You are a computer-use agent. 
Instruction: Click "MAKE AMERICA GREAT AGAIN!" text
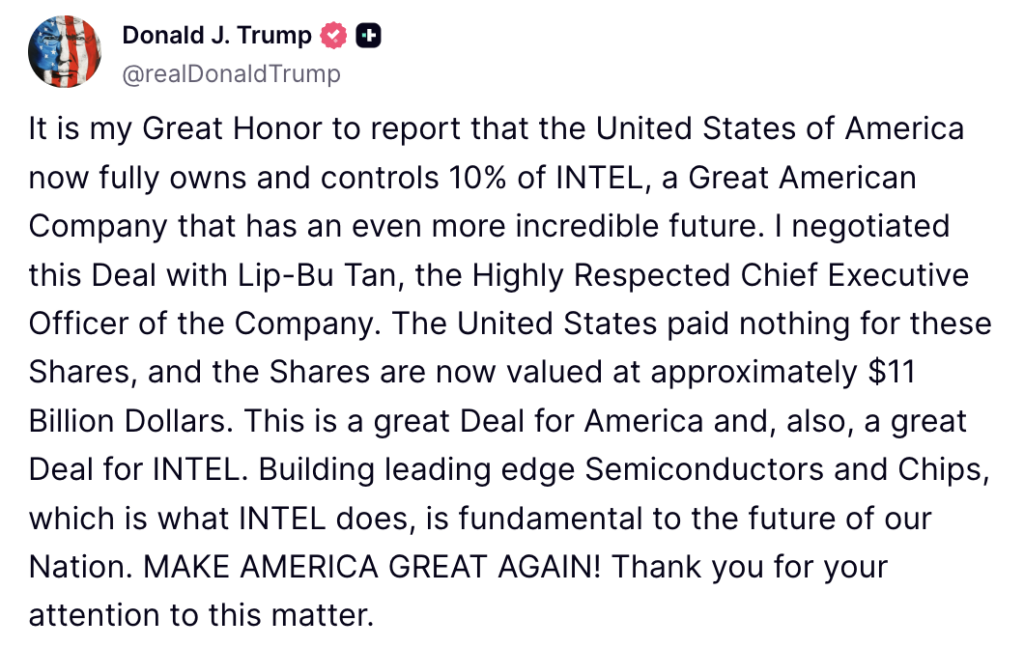pos(372,567)
